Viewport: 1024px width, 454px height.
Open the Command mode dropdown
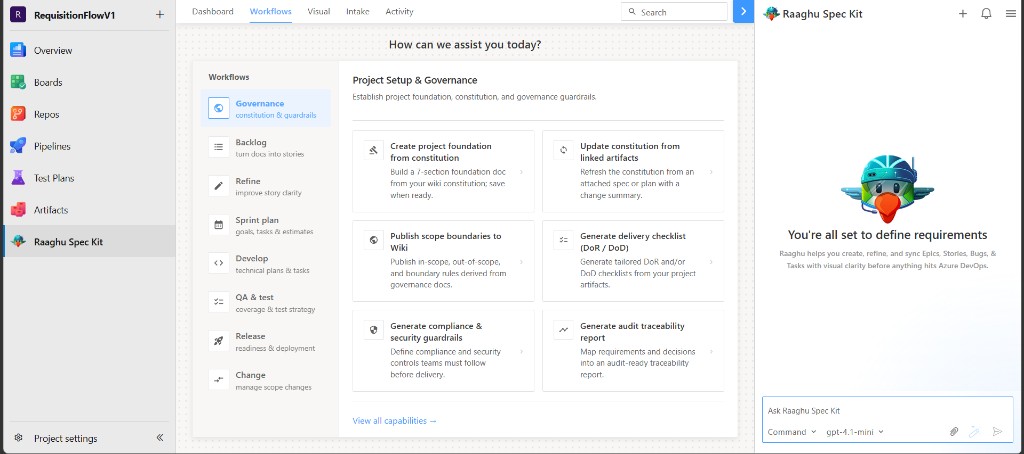pos(792,432)
